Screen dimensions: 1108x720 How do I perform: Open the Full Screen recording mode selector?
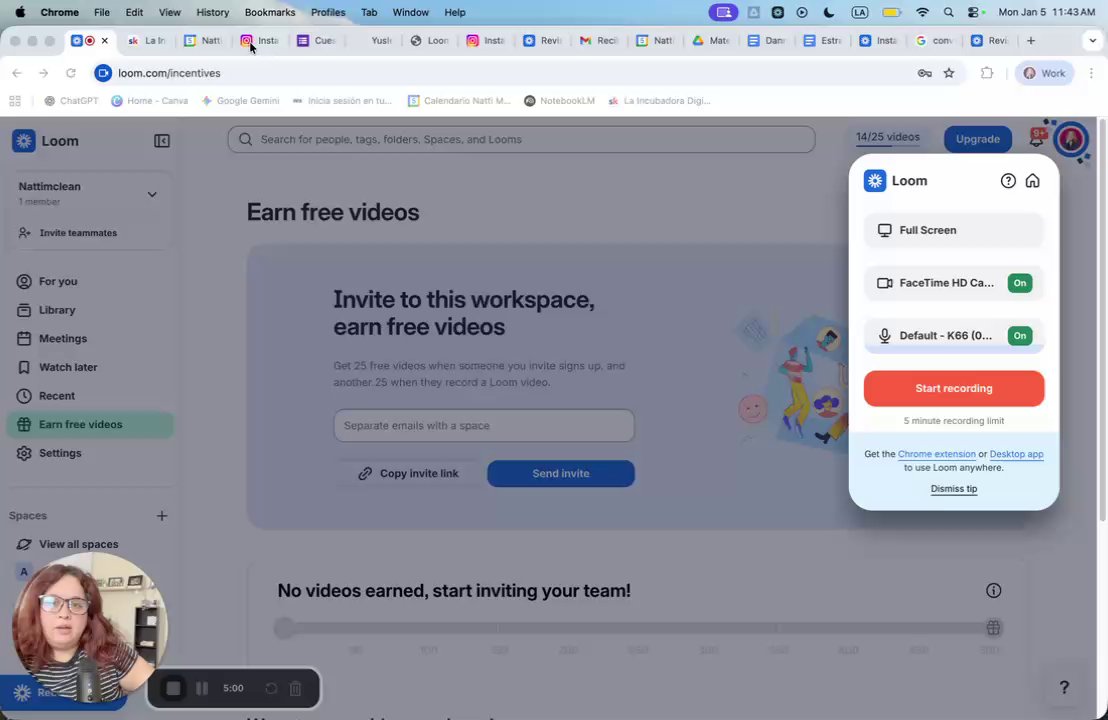tap(953, 230)
